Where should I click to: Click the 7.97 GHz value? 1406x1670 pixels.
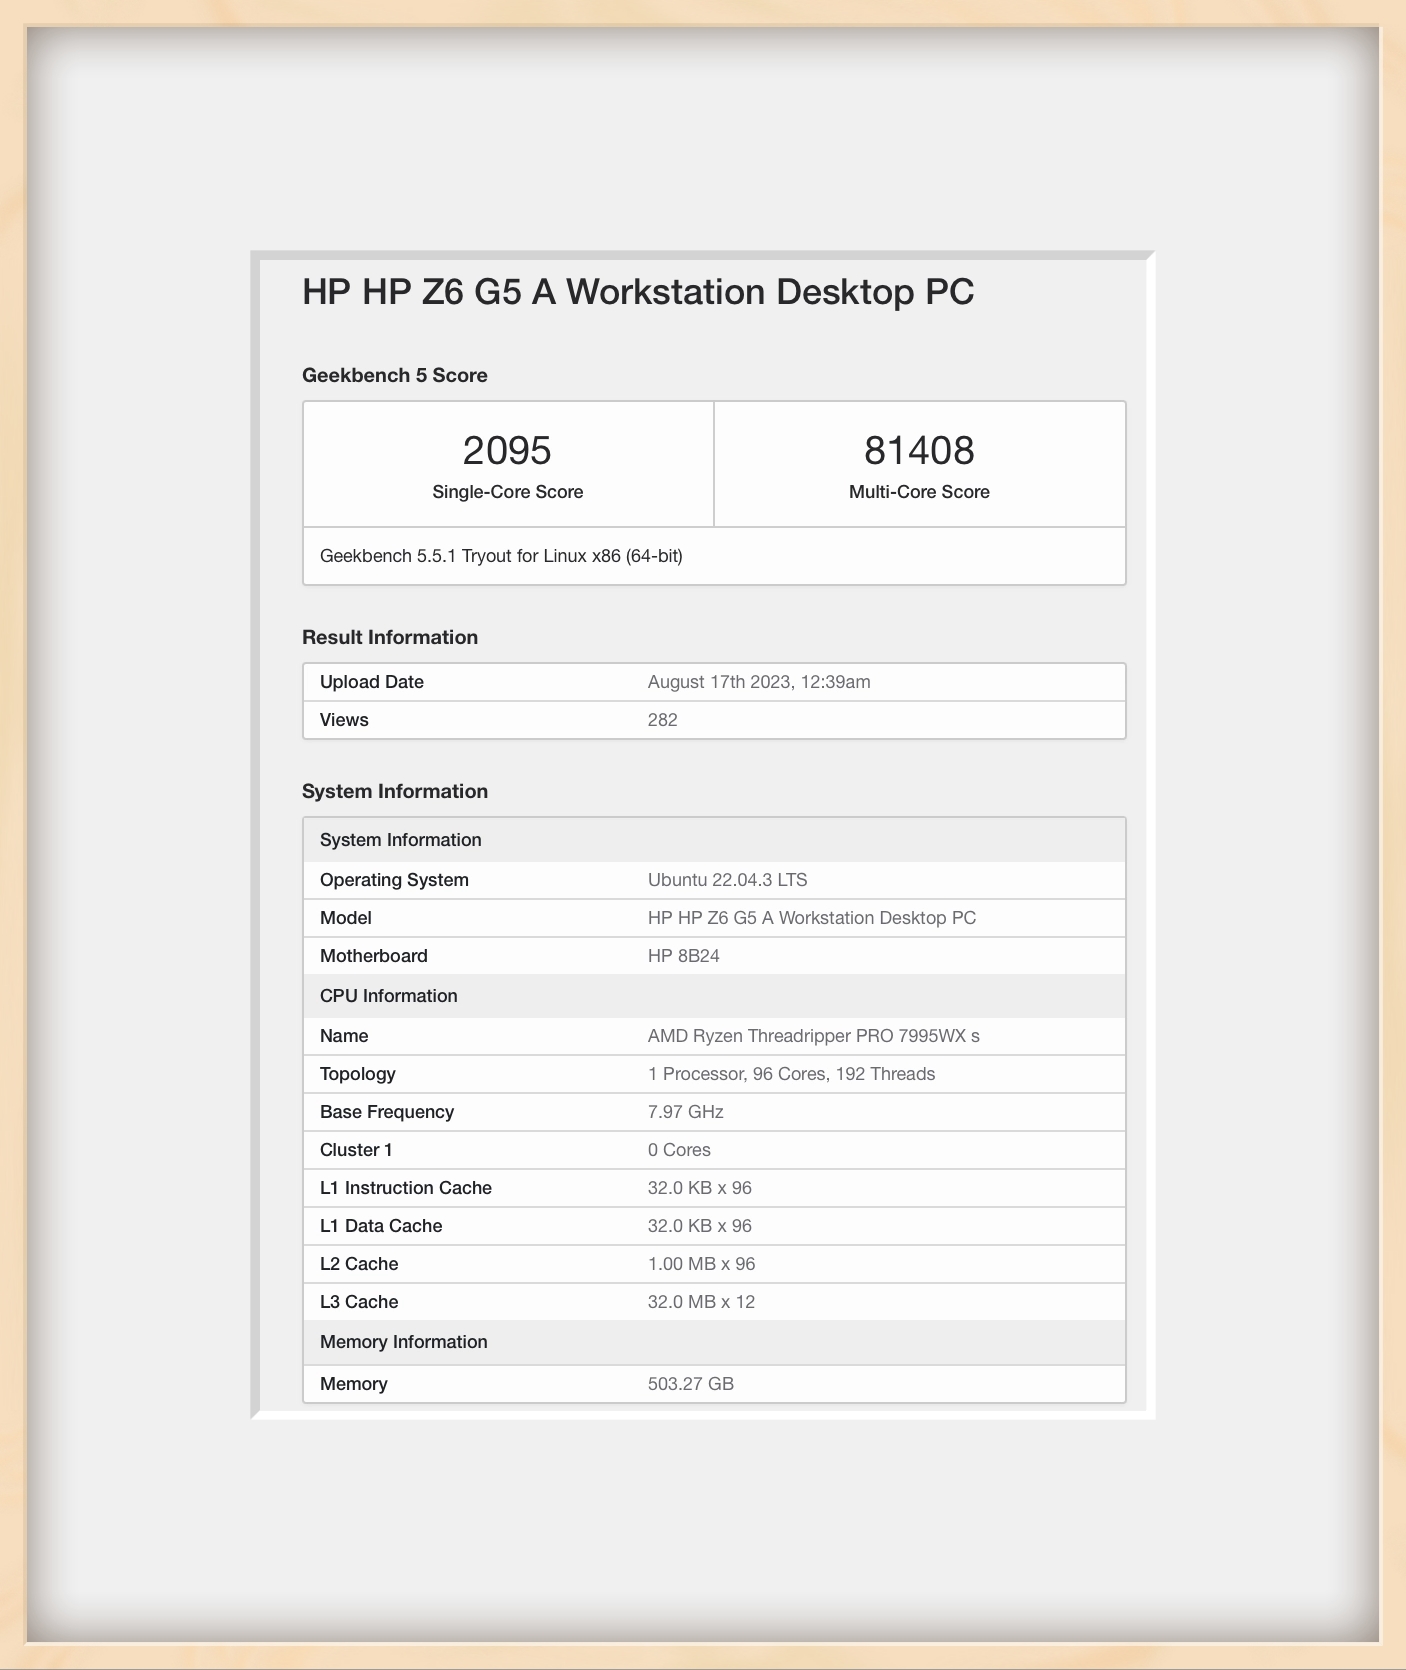(x=686, y=1112)
